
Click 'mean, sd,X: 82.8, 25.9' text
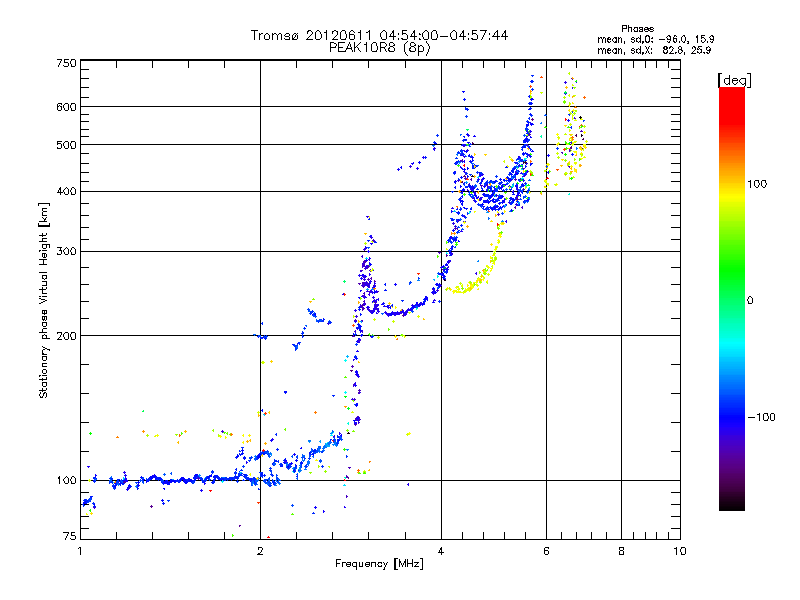click(x=654, y=50)
